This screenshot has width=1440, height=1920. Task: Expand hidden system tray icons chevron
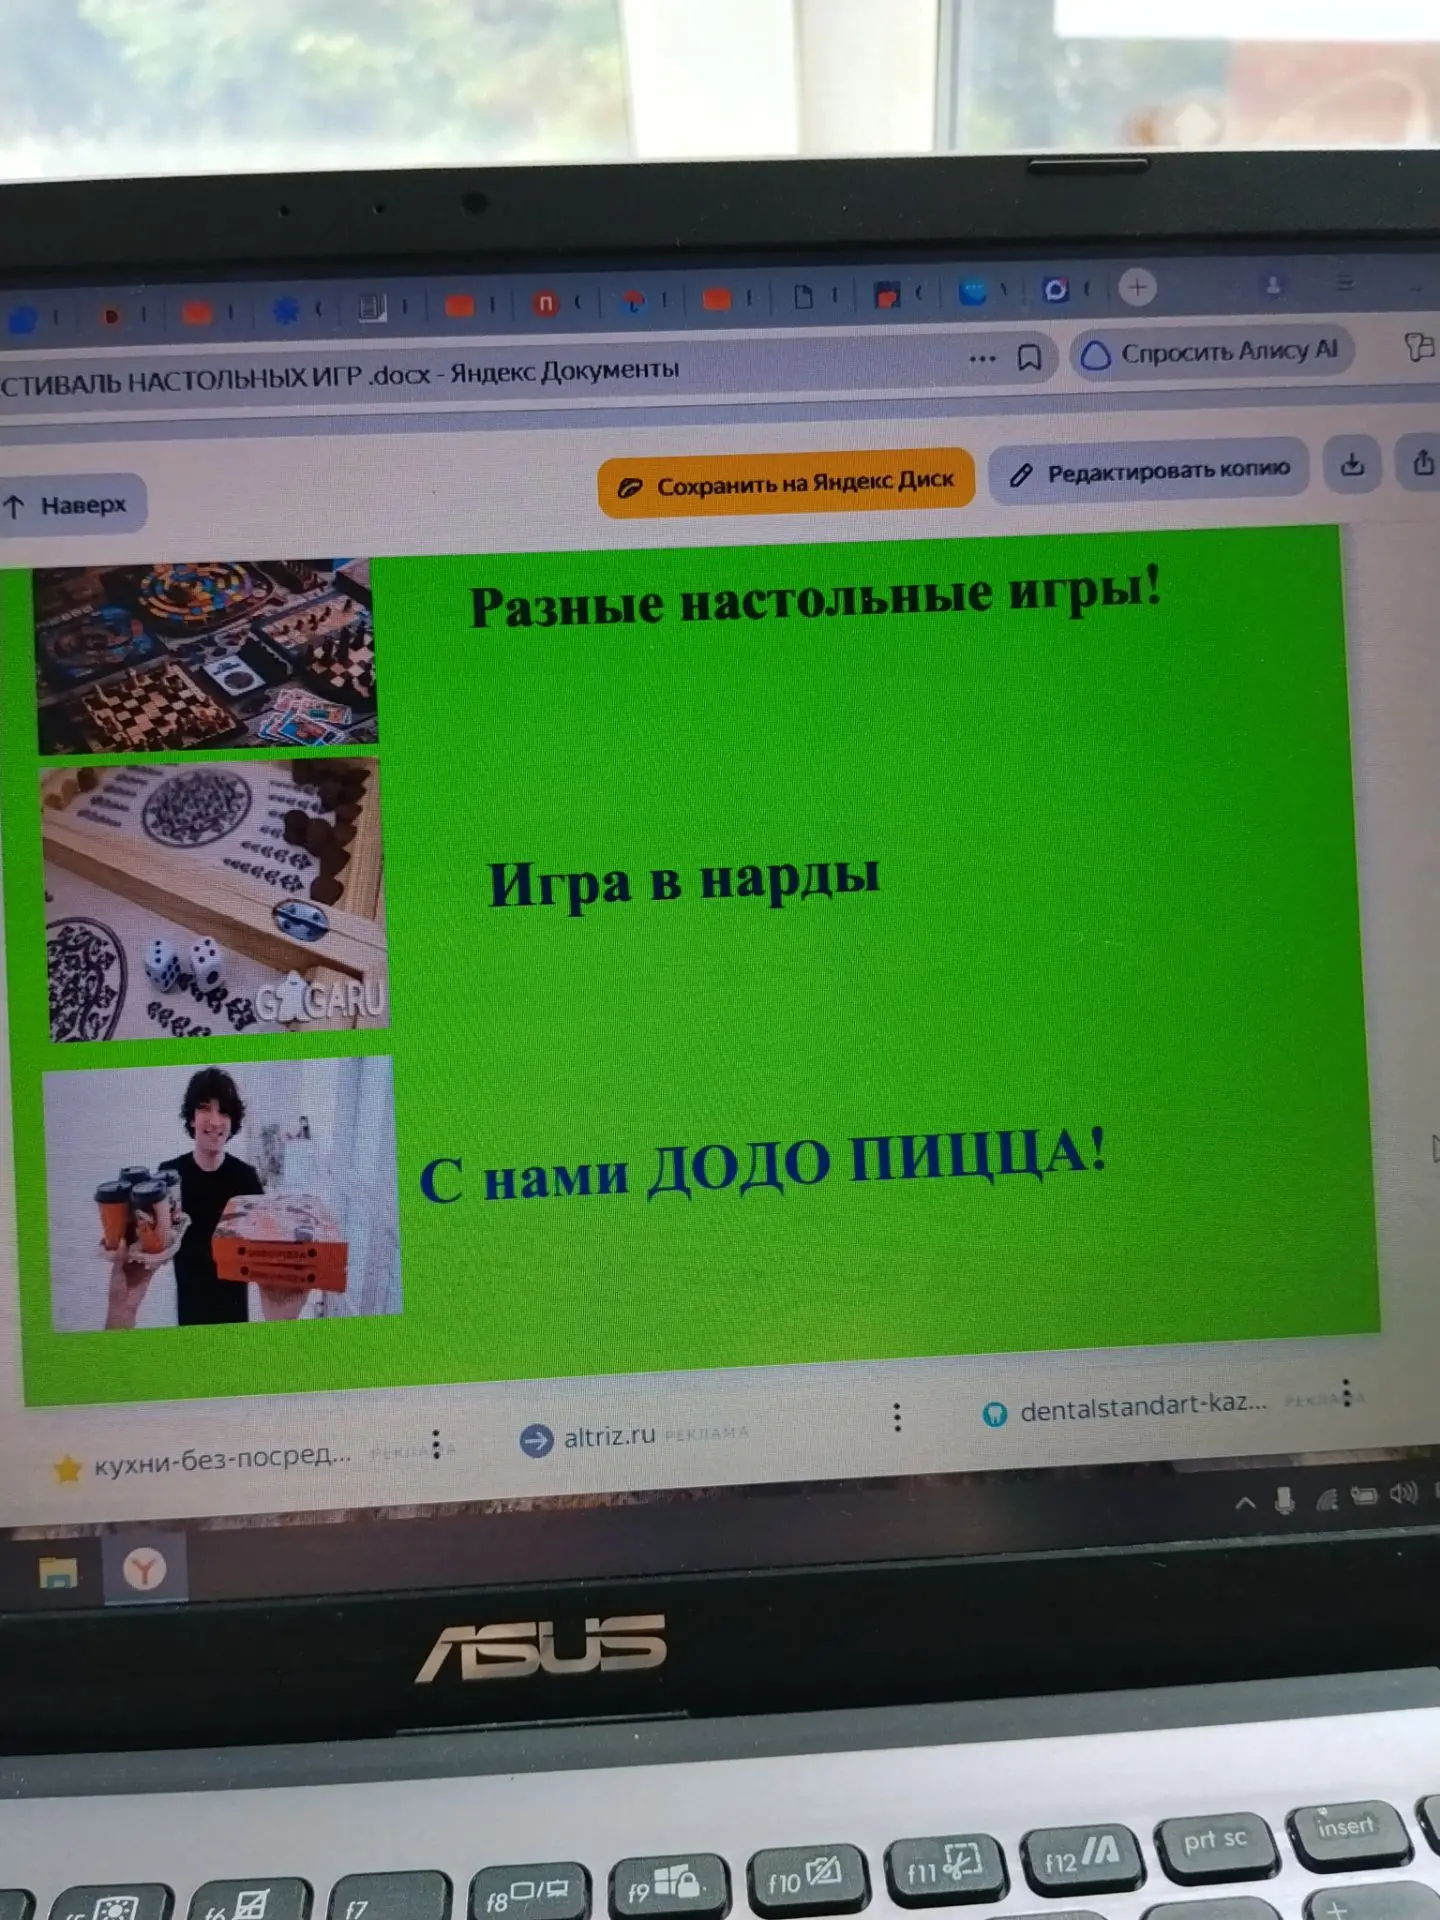[x=1245, y=1502]
